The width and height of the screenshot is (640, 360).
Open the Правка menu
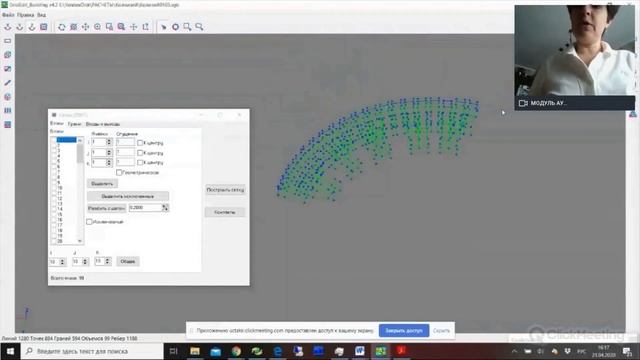tap(26, 15)
